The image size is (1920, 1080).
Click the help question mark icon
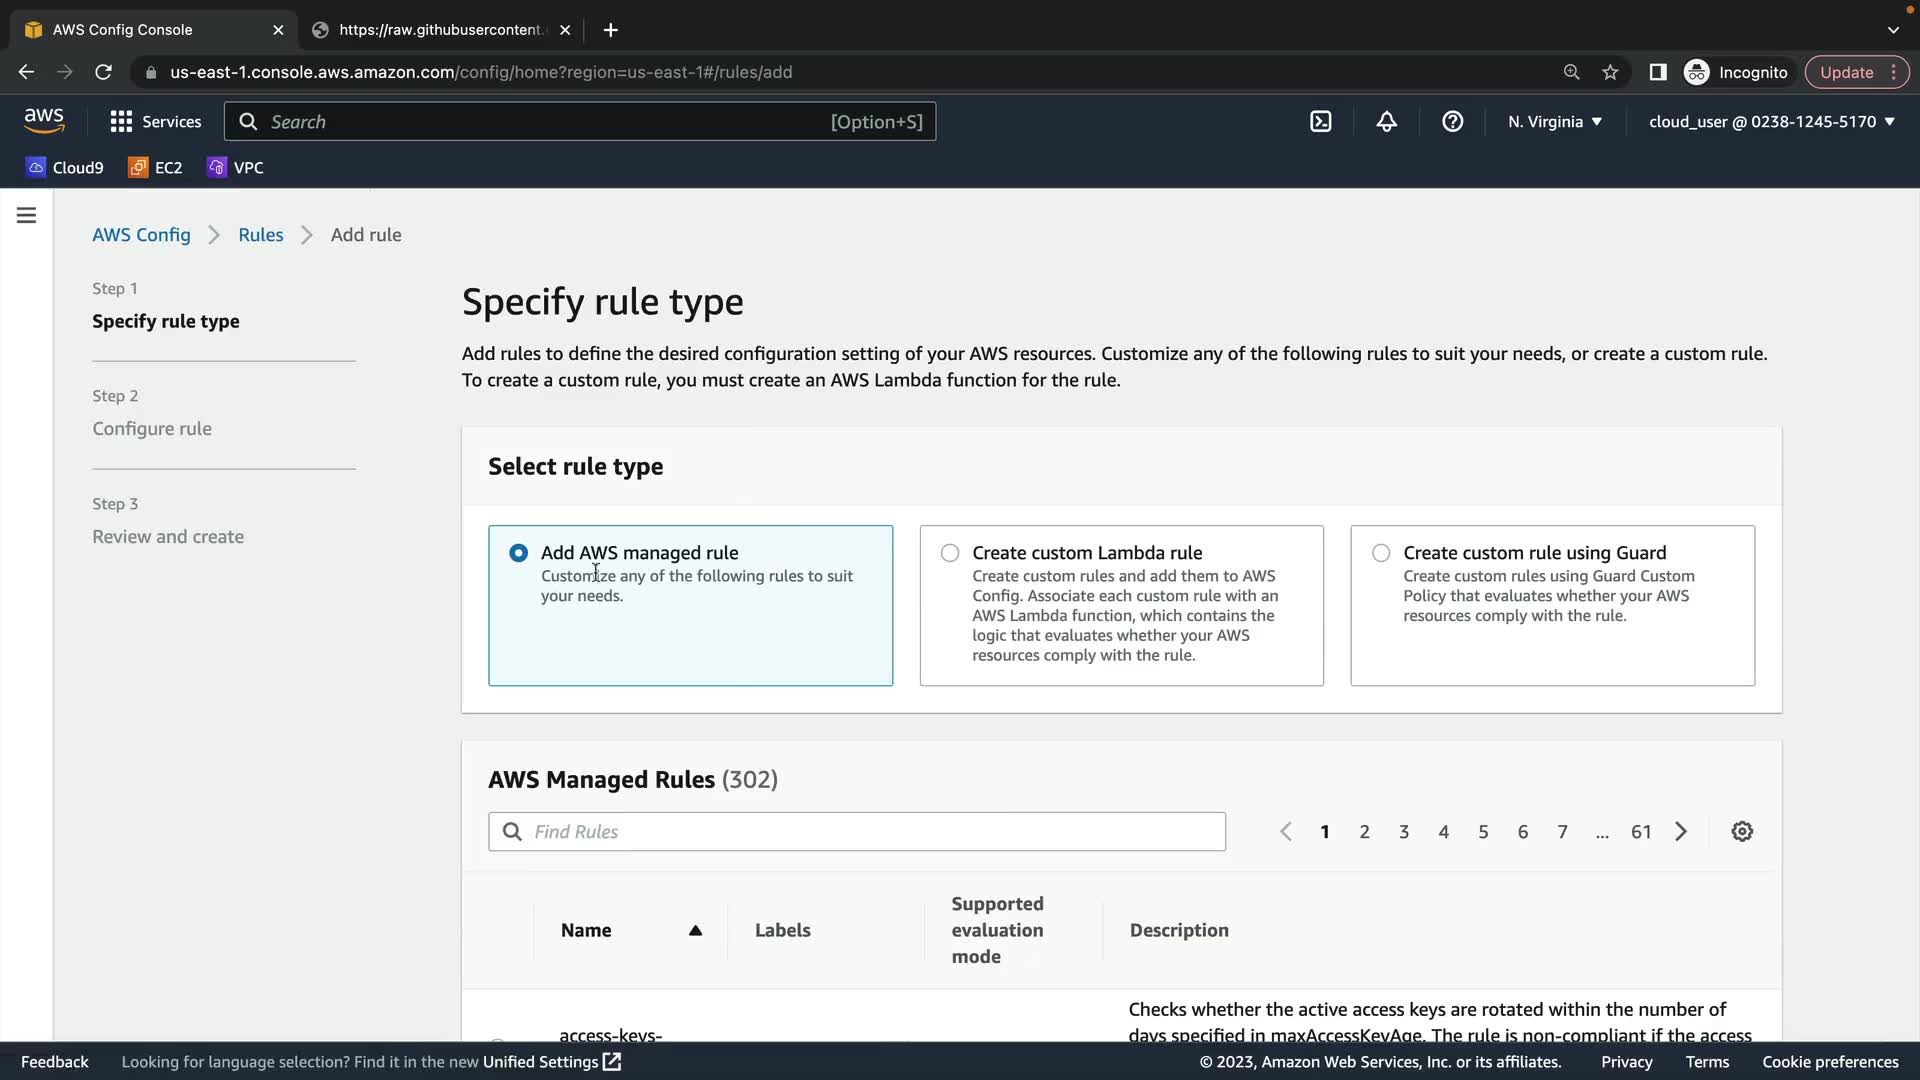coord(1452,122)
